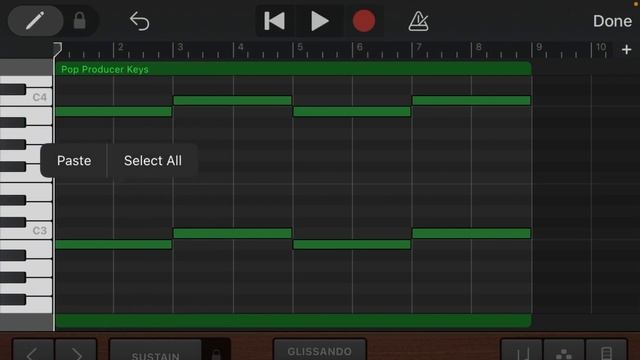
Task: Click bar 9 on the ruler
Action: tap(539, 47)
